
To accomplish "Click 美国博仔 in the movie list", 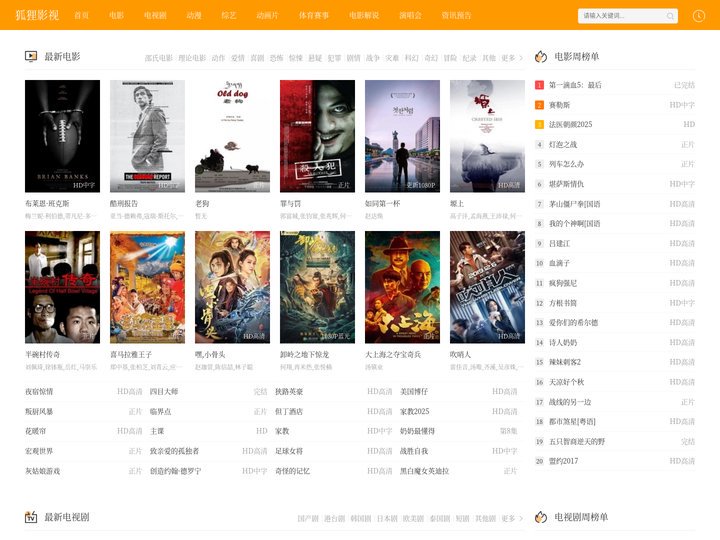I will click(414, 392).
